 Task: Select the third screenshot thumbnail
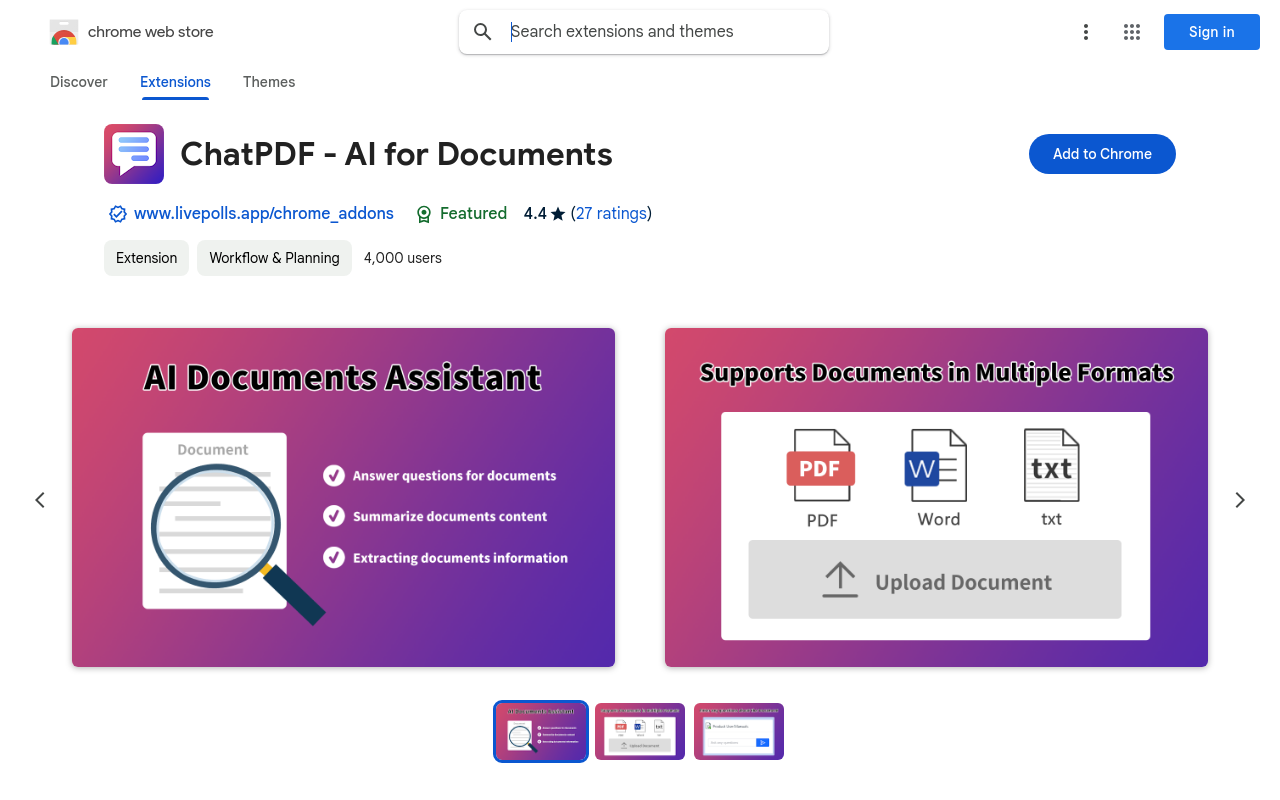(739, 732)
